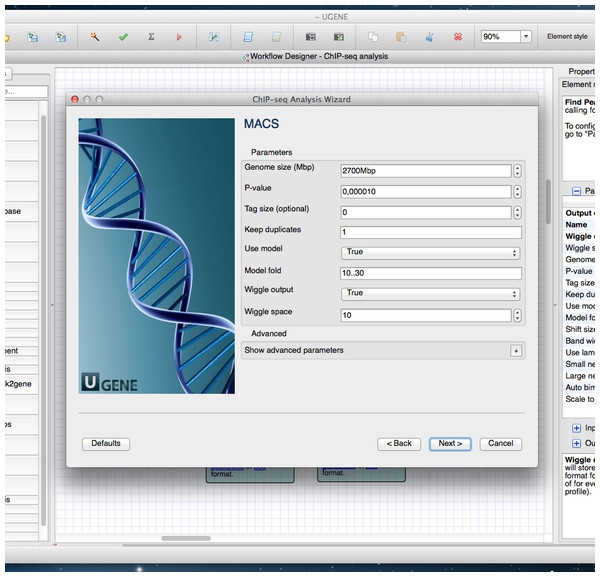Validate workflow with the green checkmark icon

point(123,37)
